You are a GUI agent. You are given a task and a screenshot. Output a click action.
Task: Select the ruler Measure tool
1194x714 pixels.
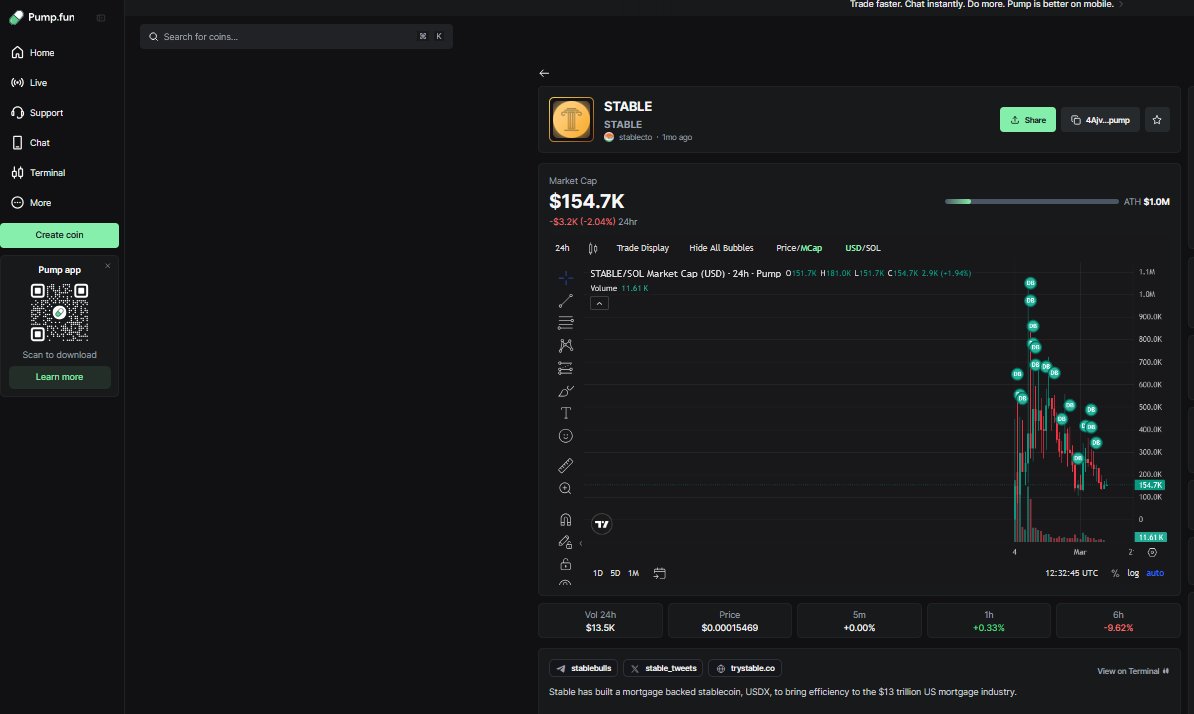click(565, 465)
